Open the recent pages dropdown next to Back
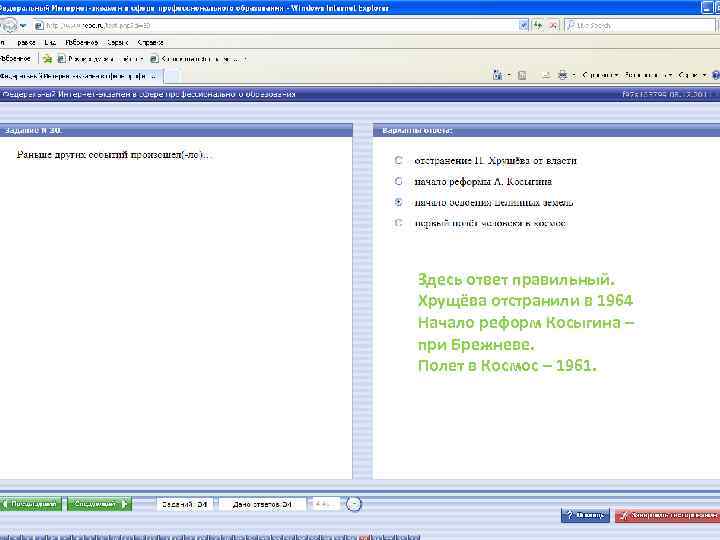This screenshot has width=720, height=540. click(x=23, y=26)
